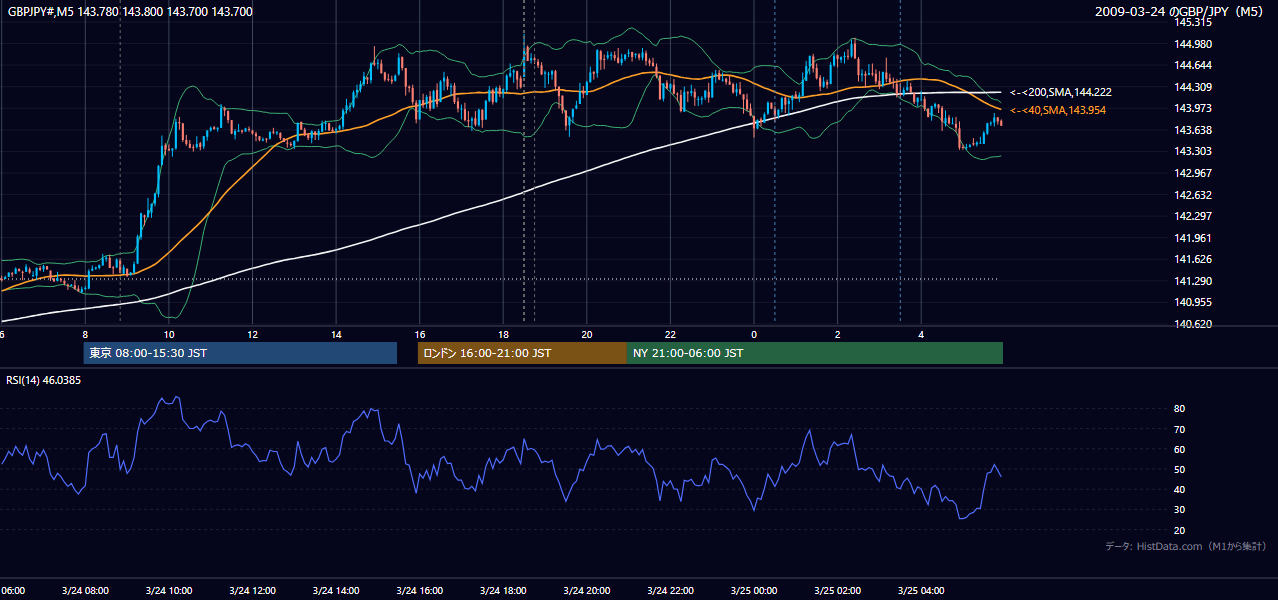
Task: Click hour tick 12 under the price chart
Action: click(253, 334)
